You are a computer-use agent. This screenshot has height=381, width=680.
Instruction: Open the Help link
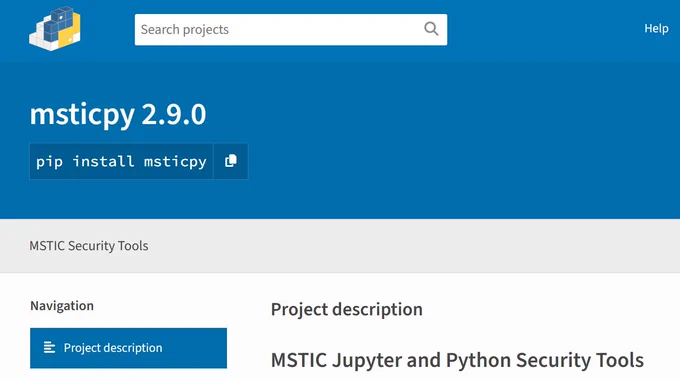[656, 29]
